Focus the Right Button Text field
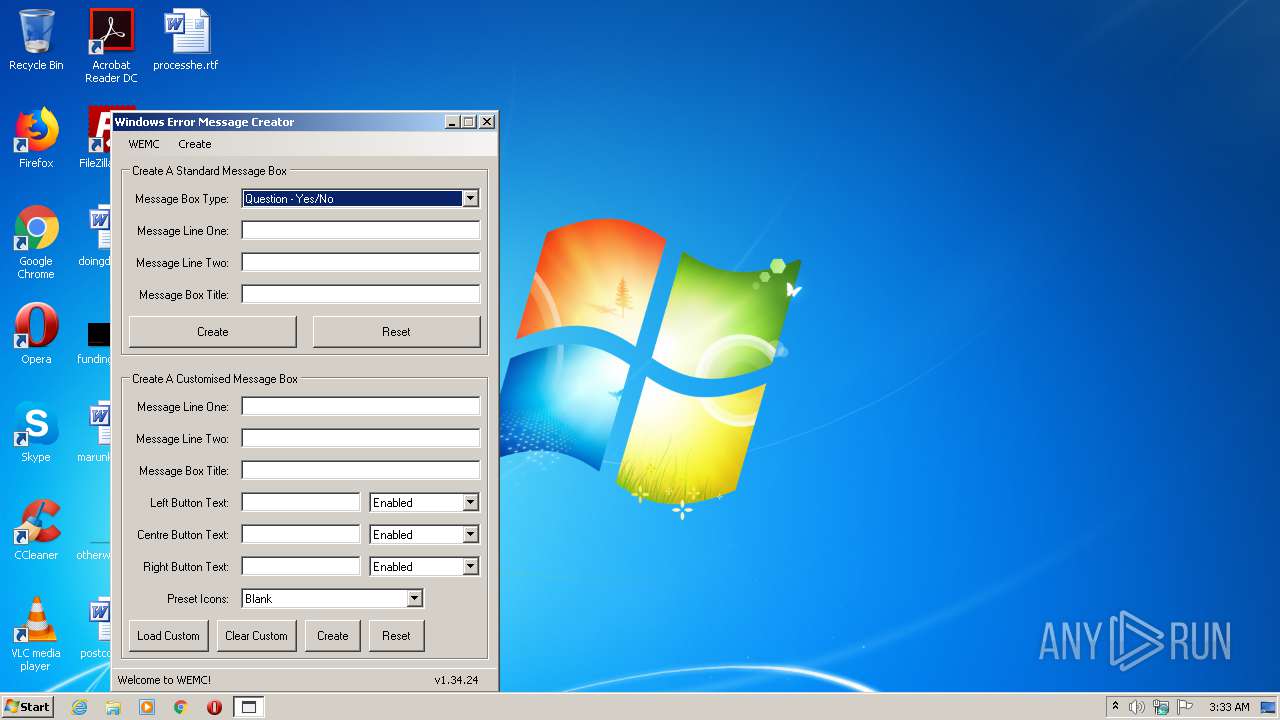Screen dimensions: 1280x720 tap(301, 567)
